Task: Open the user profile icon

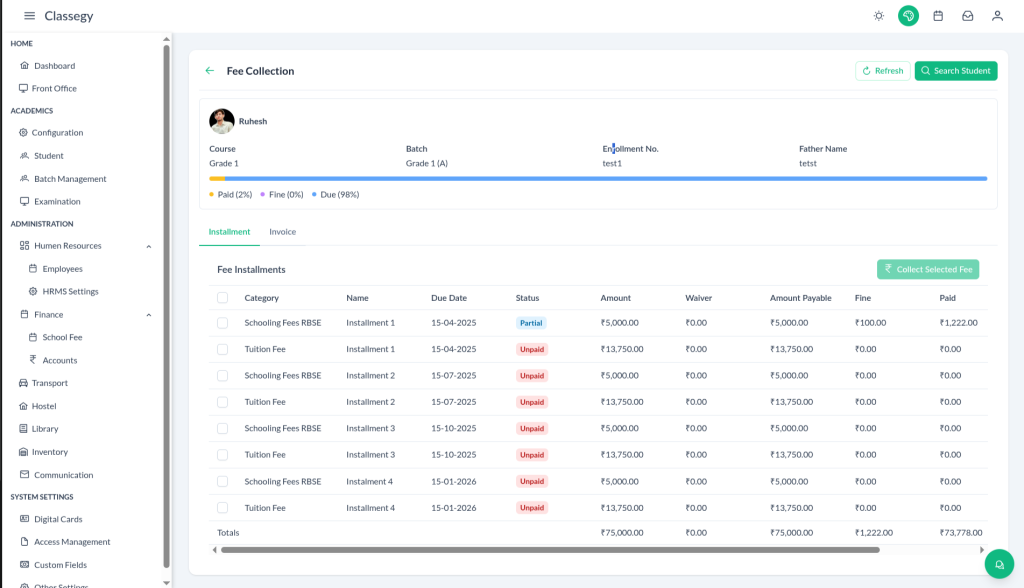Action: 997,16
